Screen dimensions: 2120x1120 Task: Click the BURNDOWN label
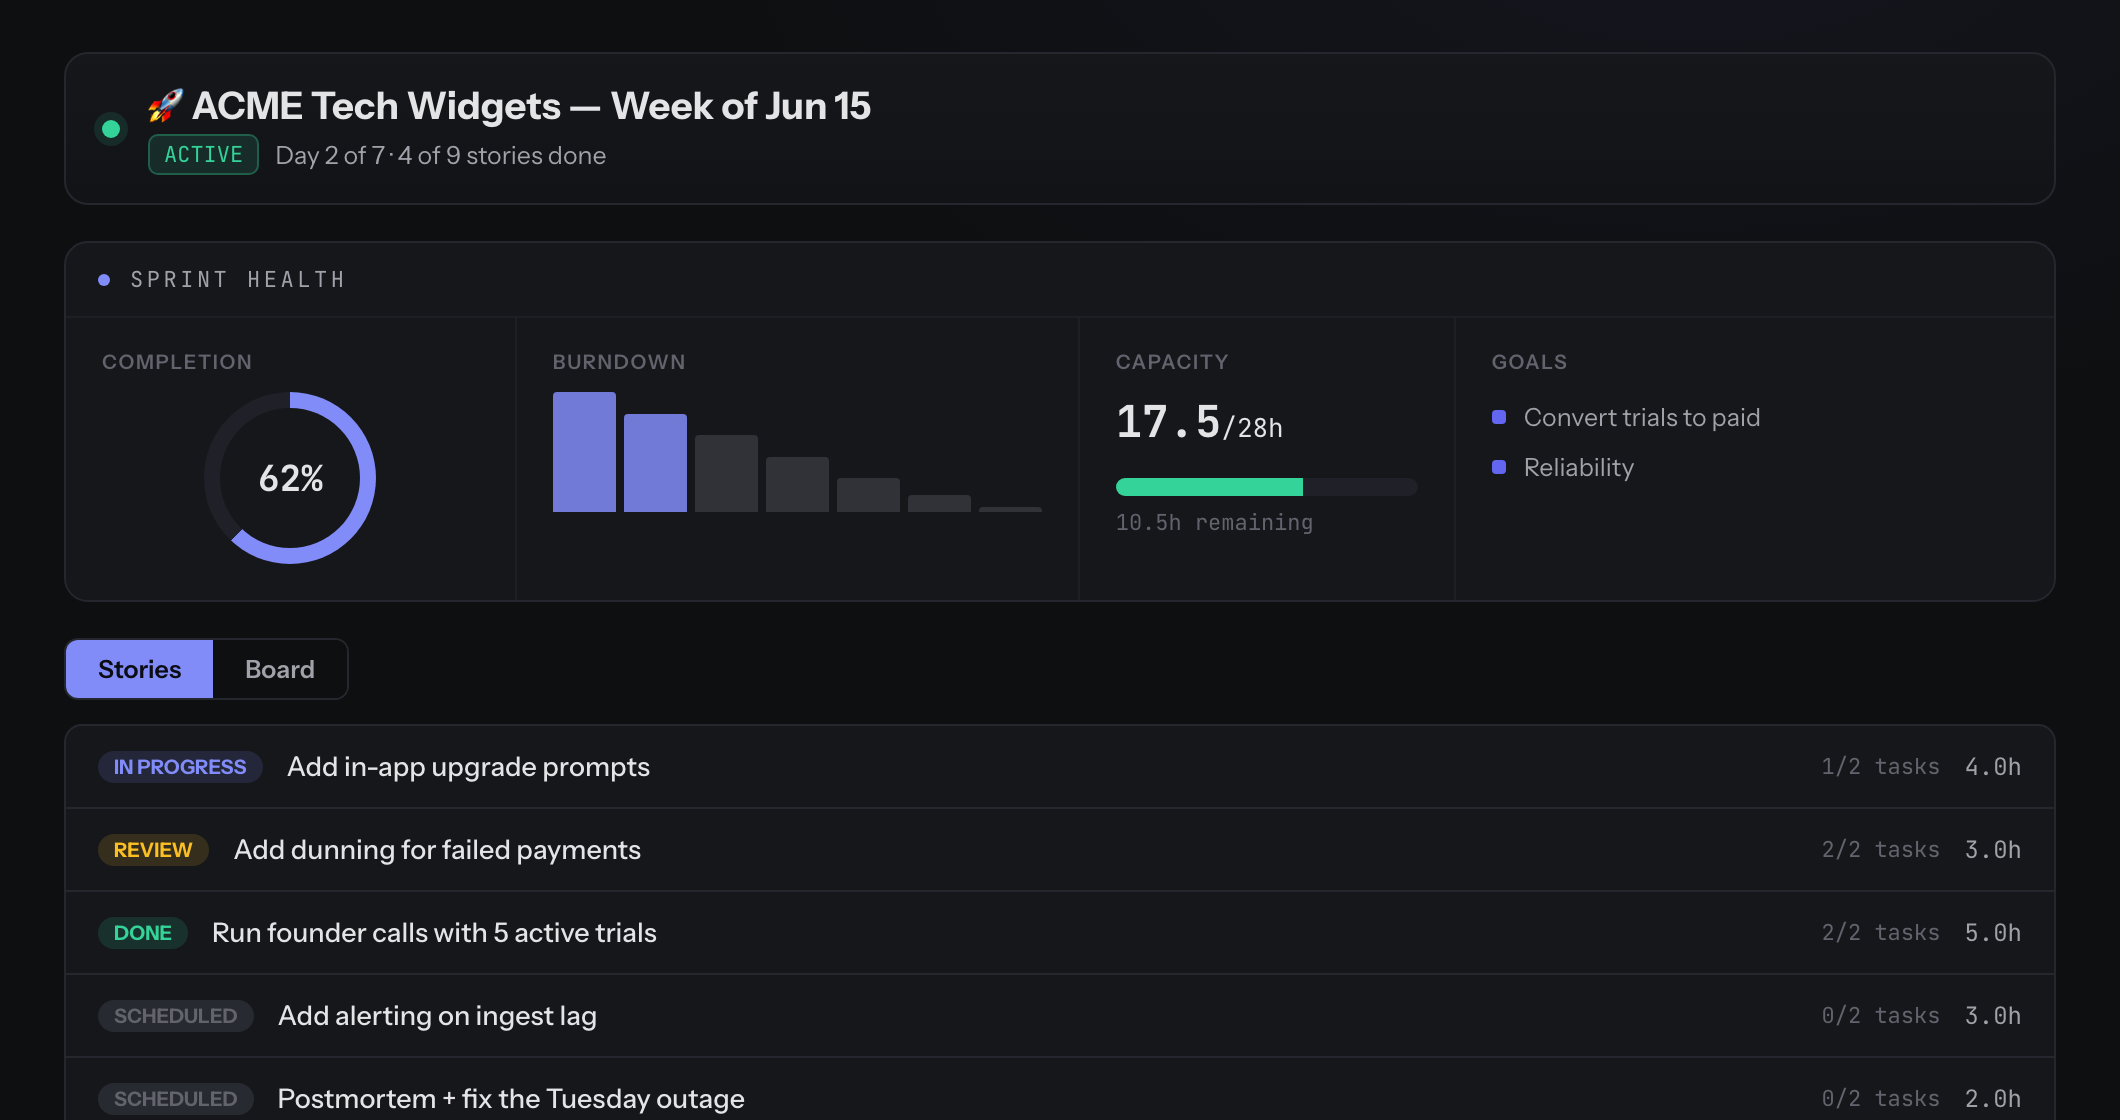619,362
